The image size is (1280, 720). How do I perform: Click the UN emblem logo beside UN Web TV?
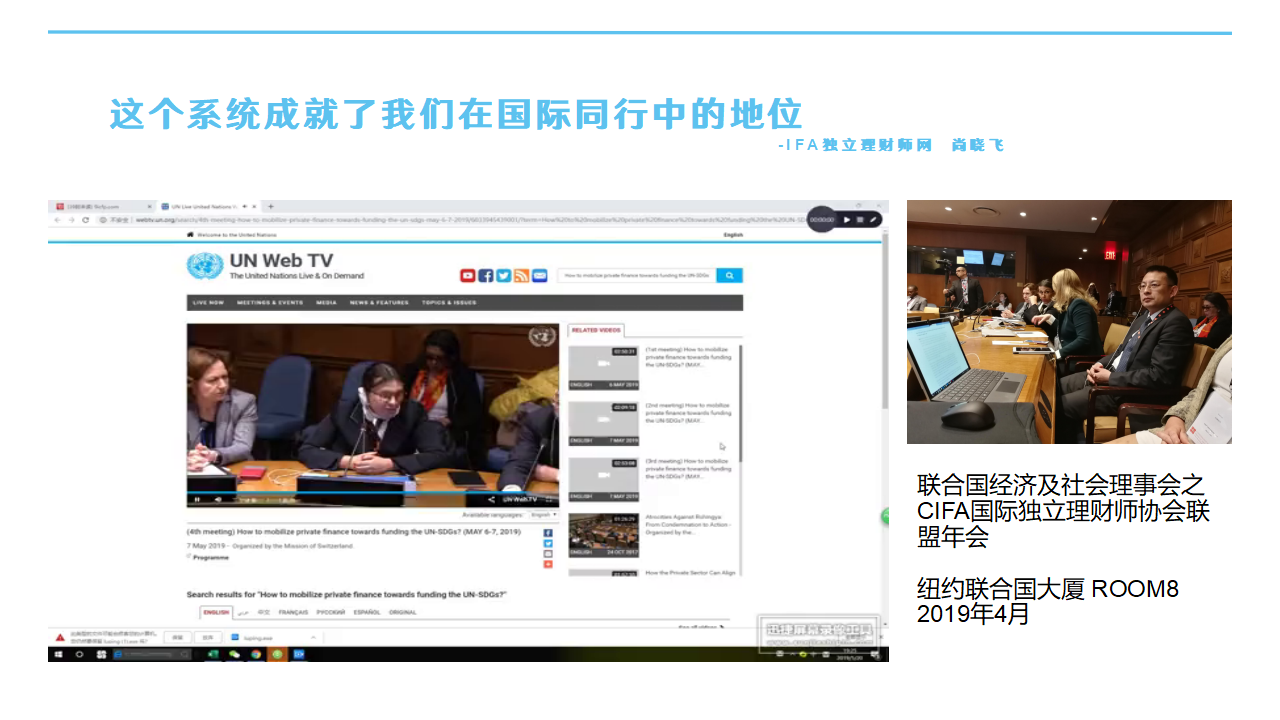tap(205, 266)
